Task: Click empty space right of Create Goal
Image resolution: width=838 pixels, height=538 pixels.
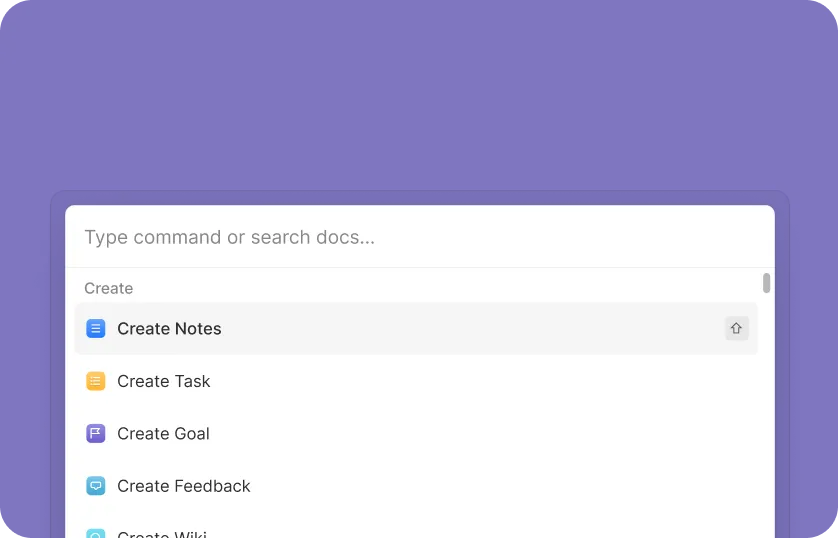Action: pyautogui.click(x=480, y=433)
